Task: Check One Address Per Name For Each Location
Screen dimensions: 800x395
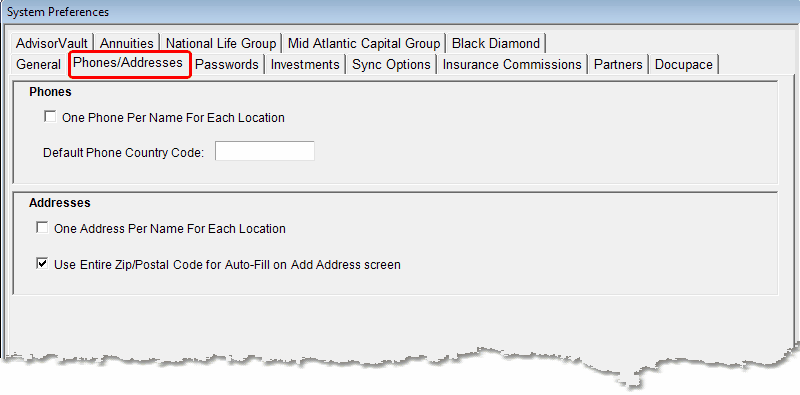Action: tap(42, 228)
